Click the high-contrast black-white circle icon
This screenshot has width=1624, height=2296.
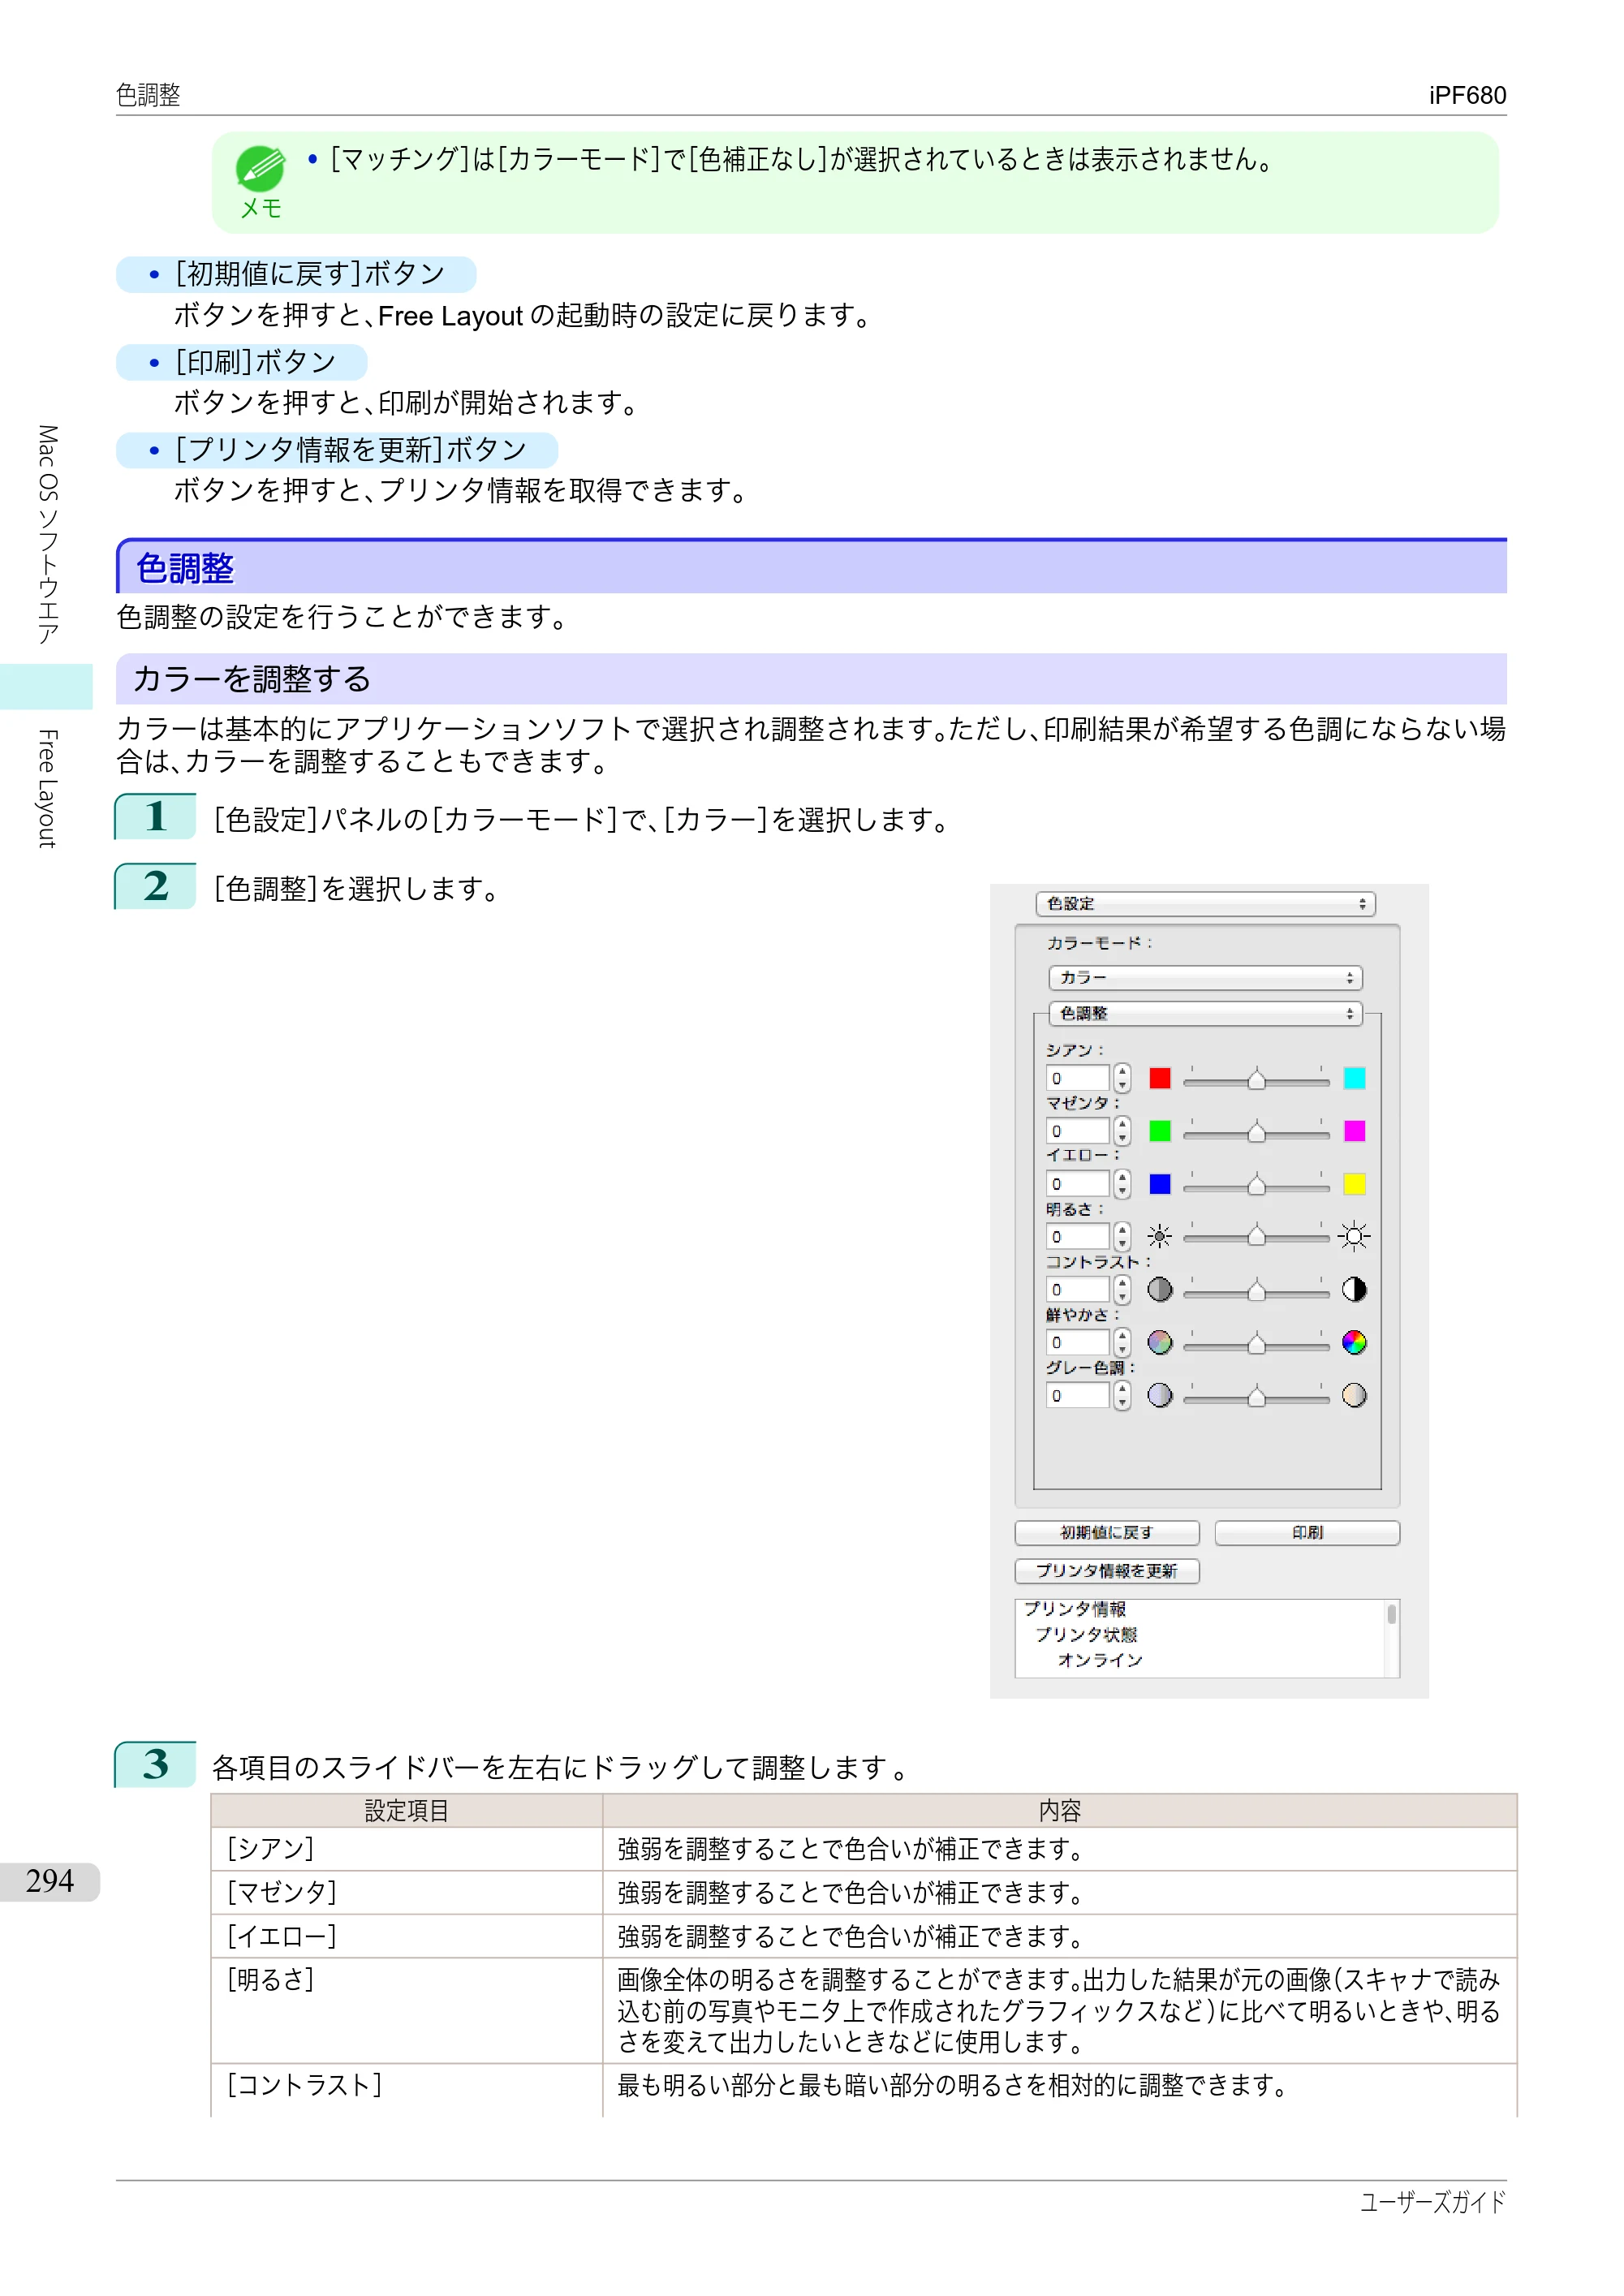[1354, 1290]
